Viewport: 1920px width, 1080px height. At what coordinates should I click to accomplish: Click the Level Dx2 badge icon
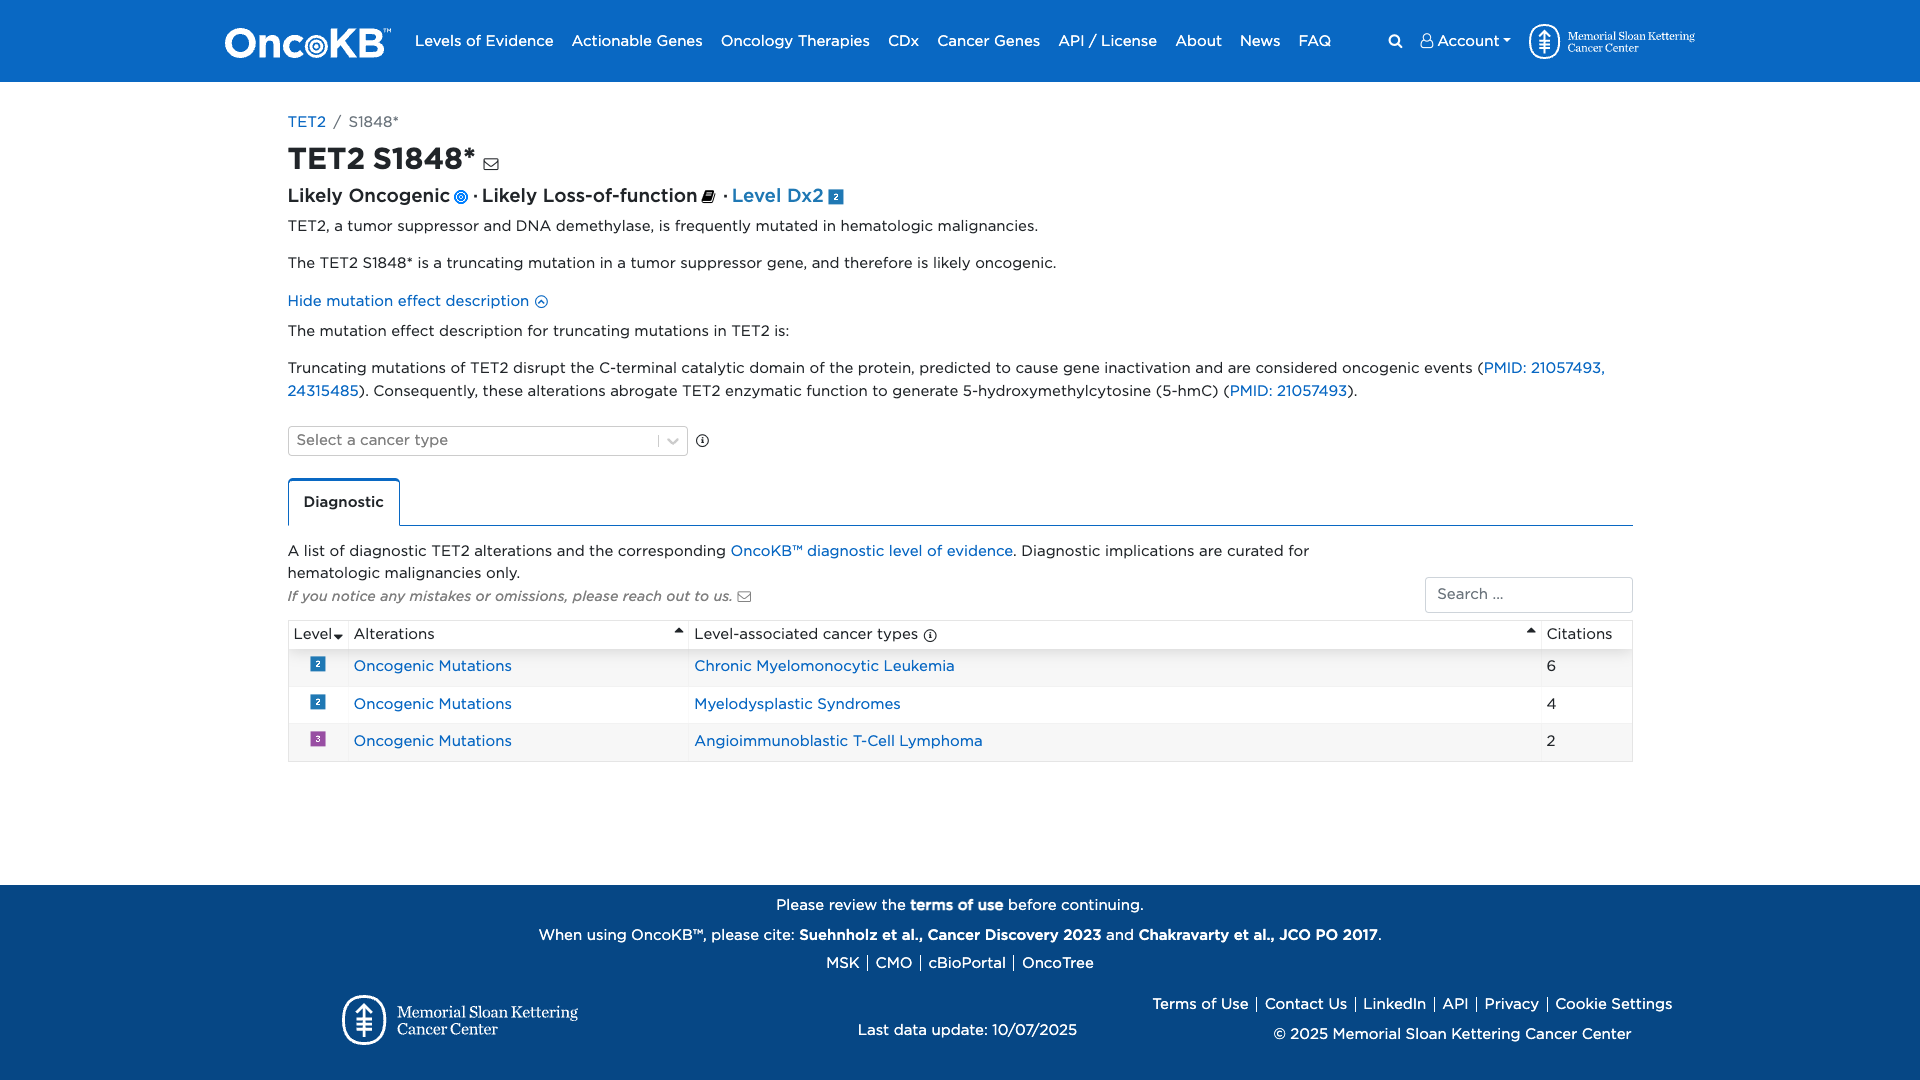coord(836,197)
